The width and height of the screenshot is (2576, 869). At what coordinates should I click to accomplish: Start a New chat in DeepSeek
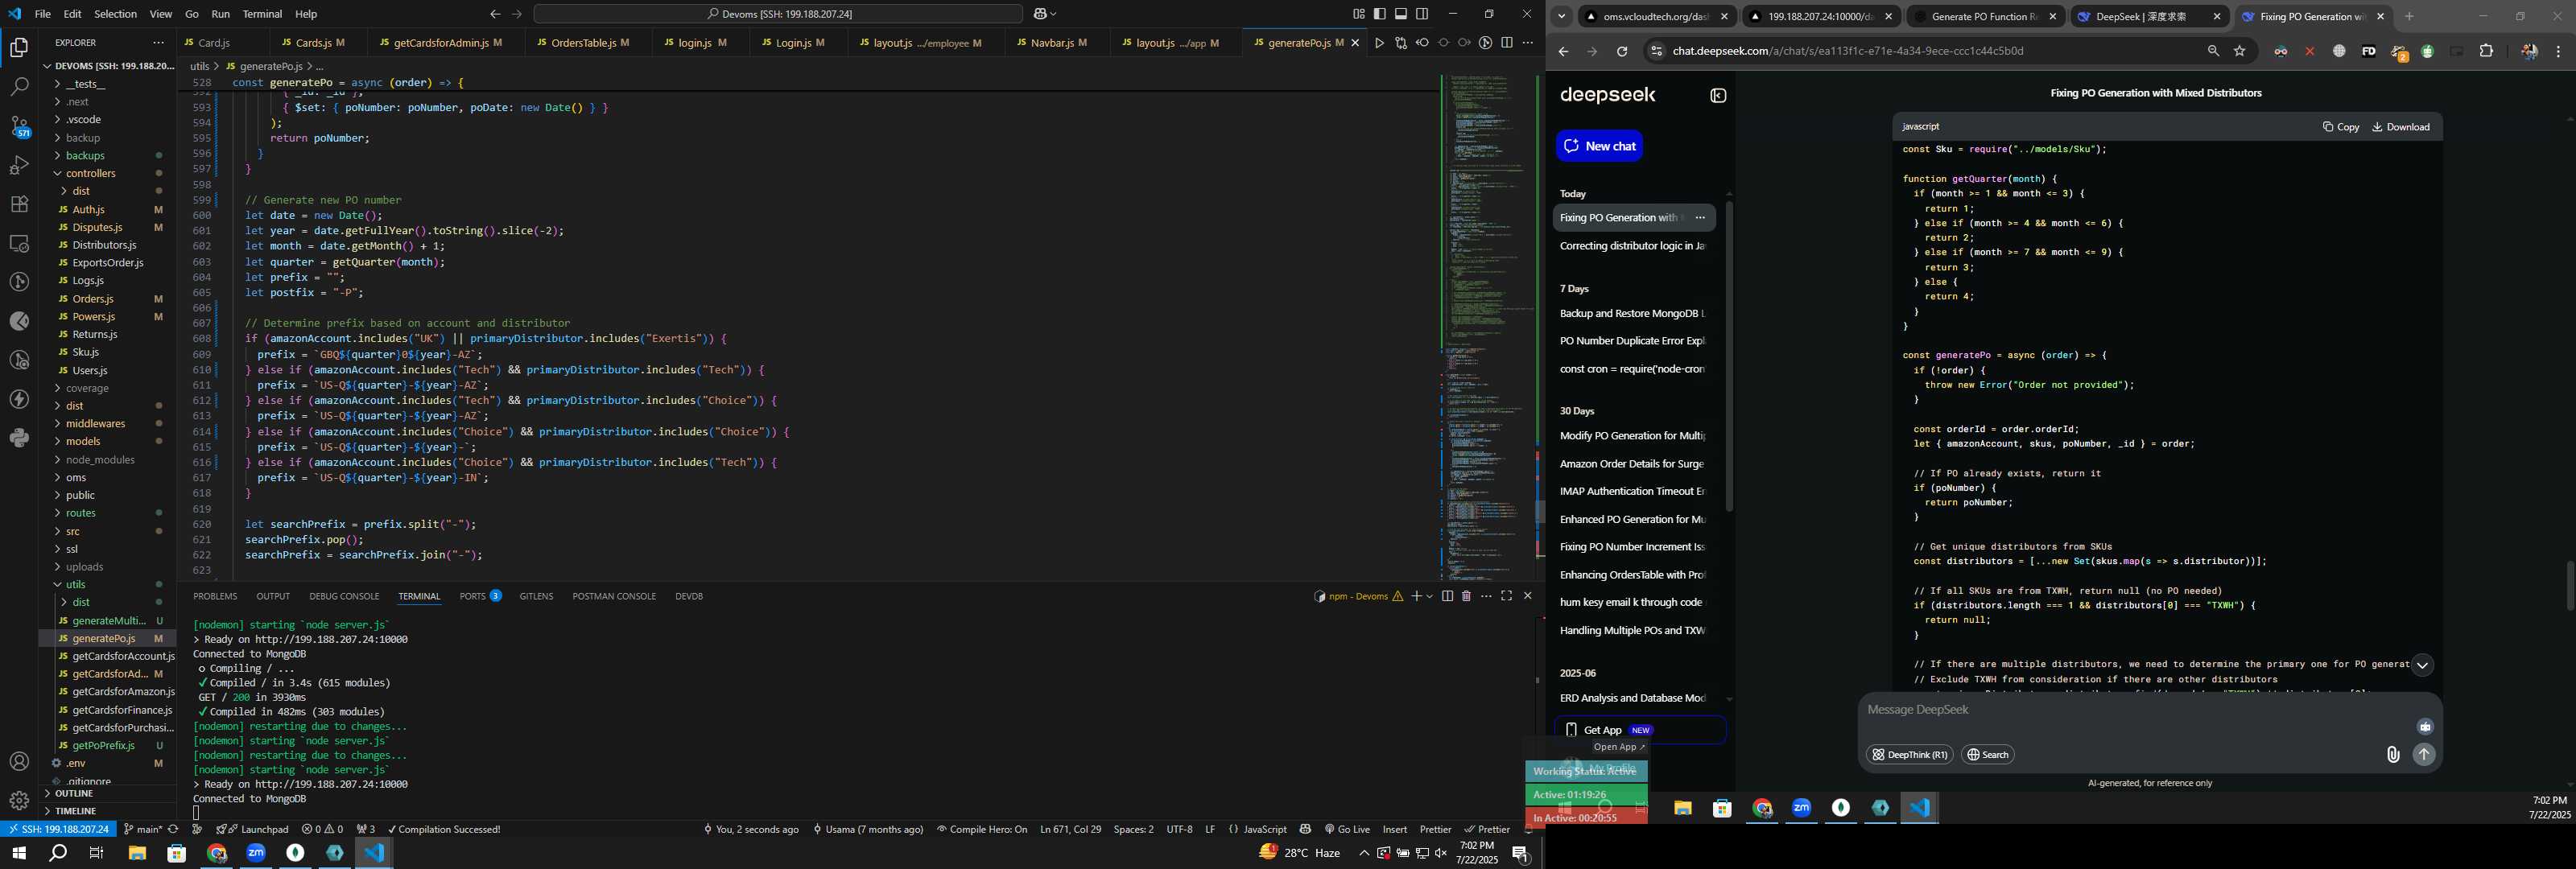(x=1599, y=146)
